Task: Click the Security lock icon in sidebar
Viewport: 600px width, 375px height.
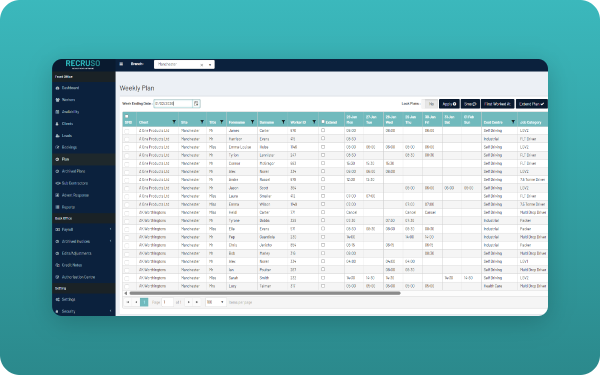Action: pos(57,311)
